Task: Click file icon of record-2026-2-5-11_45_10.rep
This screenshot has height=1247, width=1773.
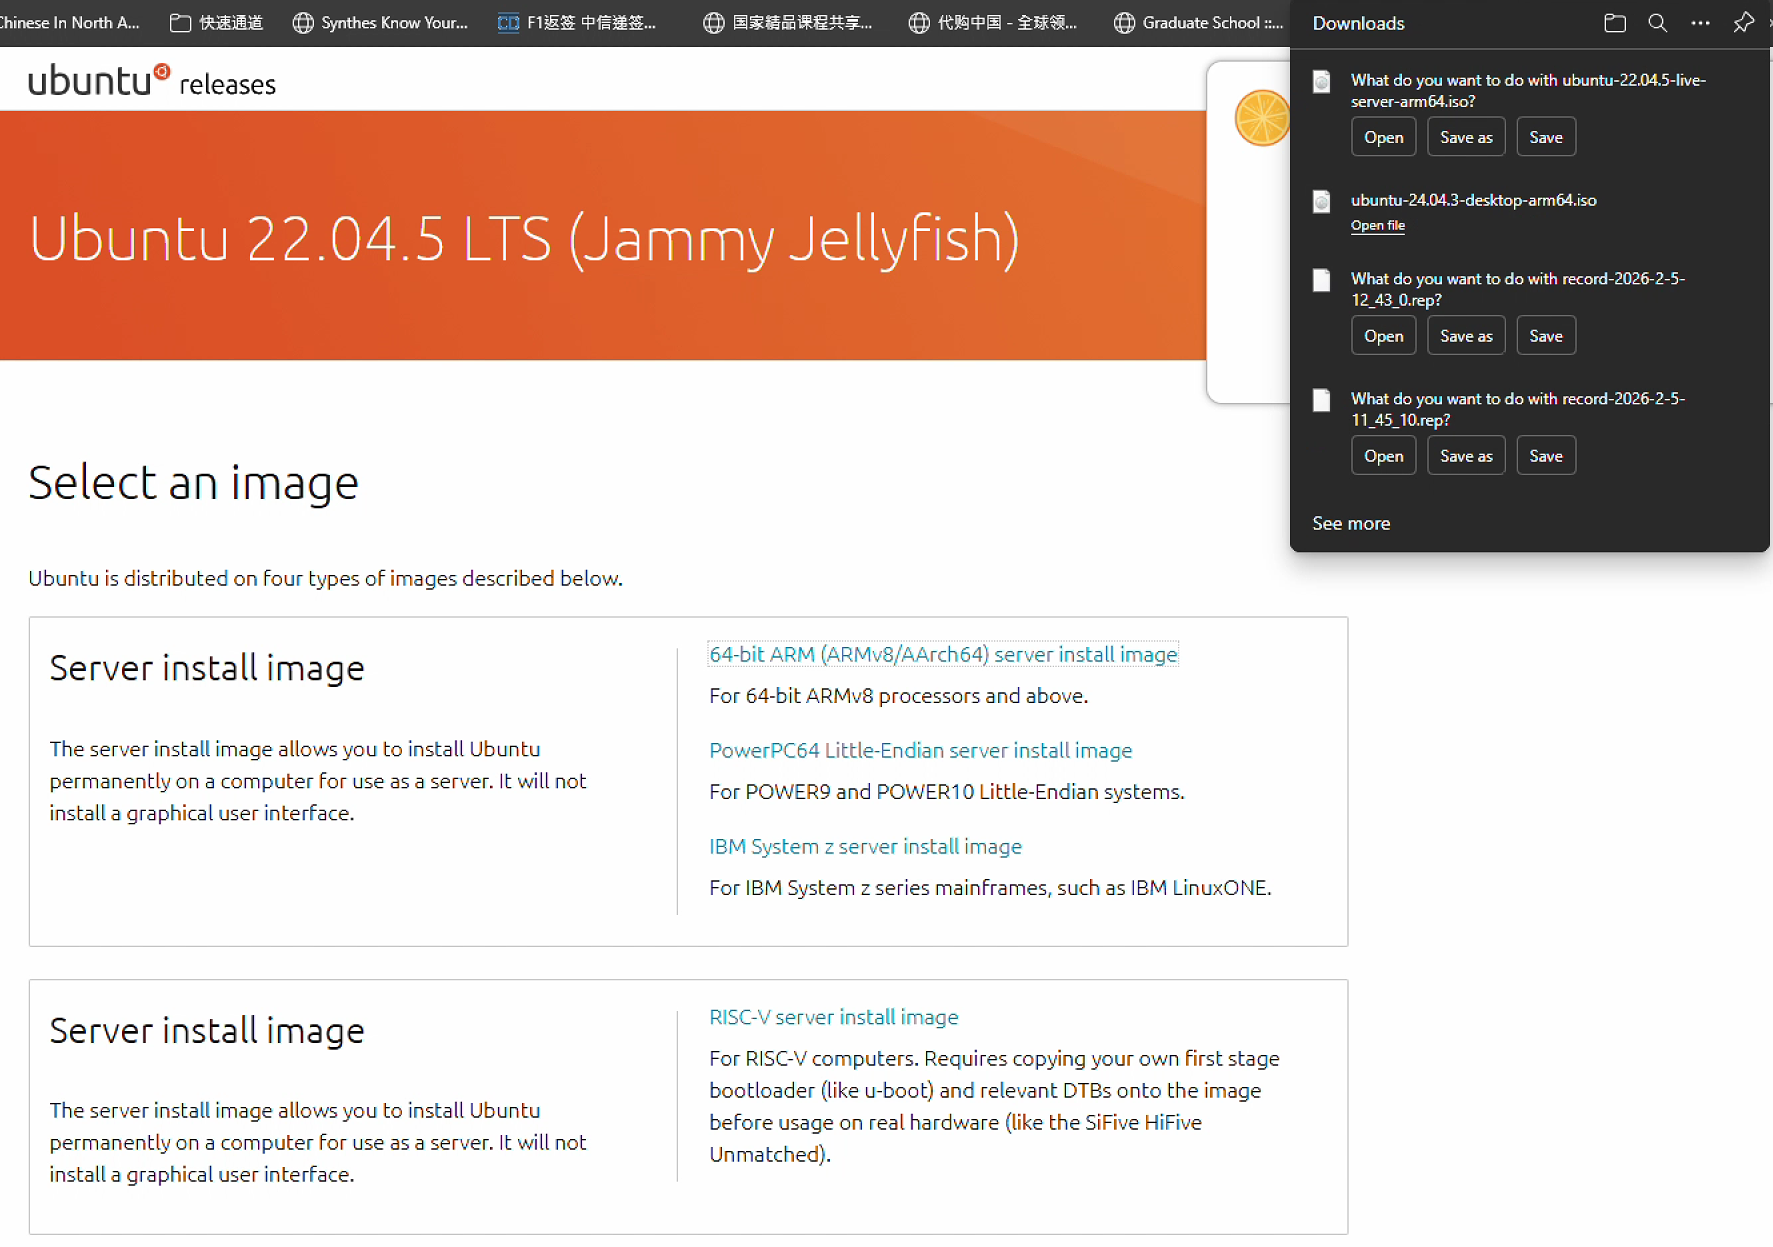Action: (1321, 400)
